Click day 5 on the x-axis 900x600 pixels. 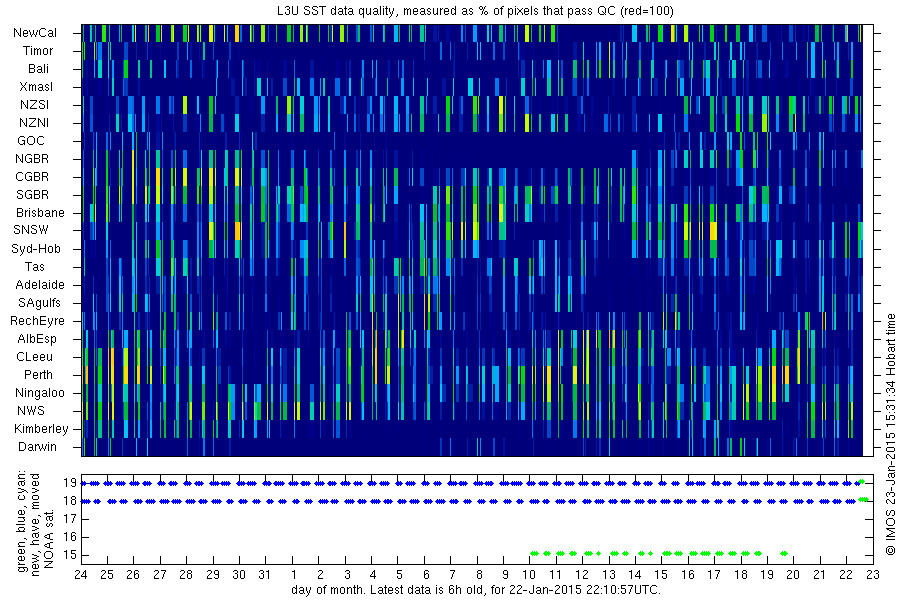pos(399,575)
